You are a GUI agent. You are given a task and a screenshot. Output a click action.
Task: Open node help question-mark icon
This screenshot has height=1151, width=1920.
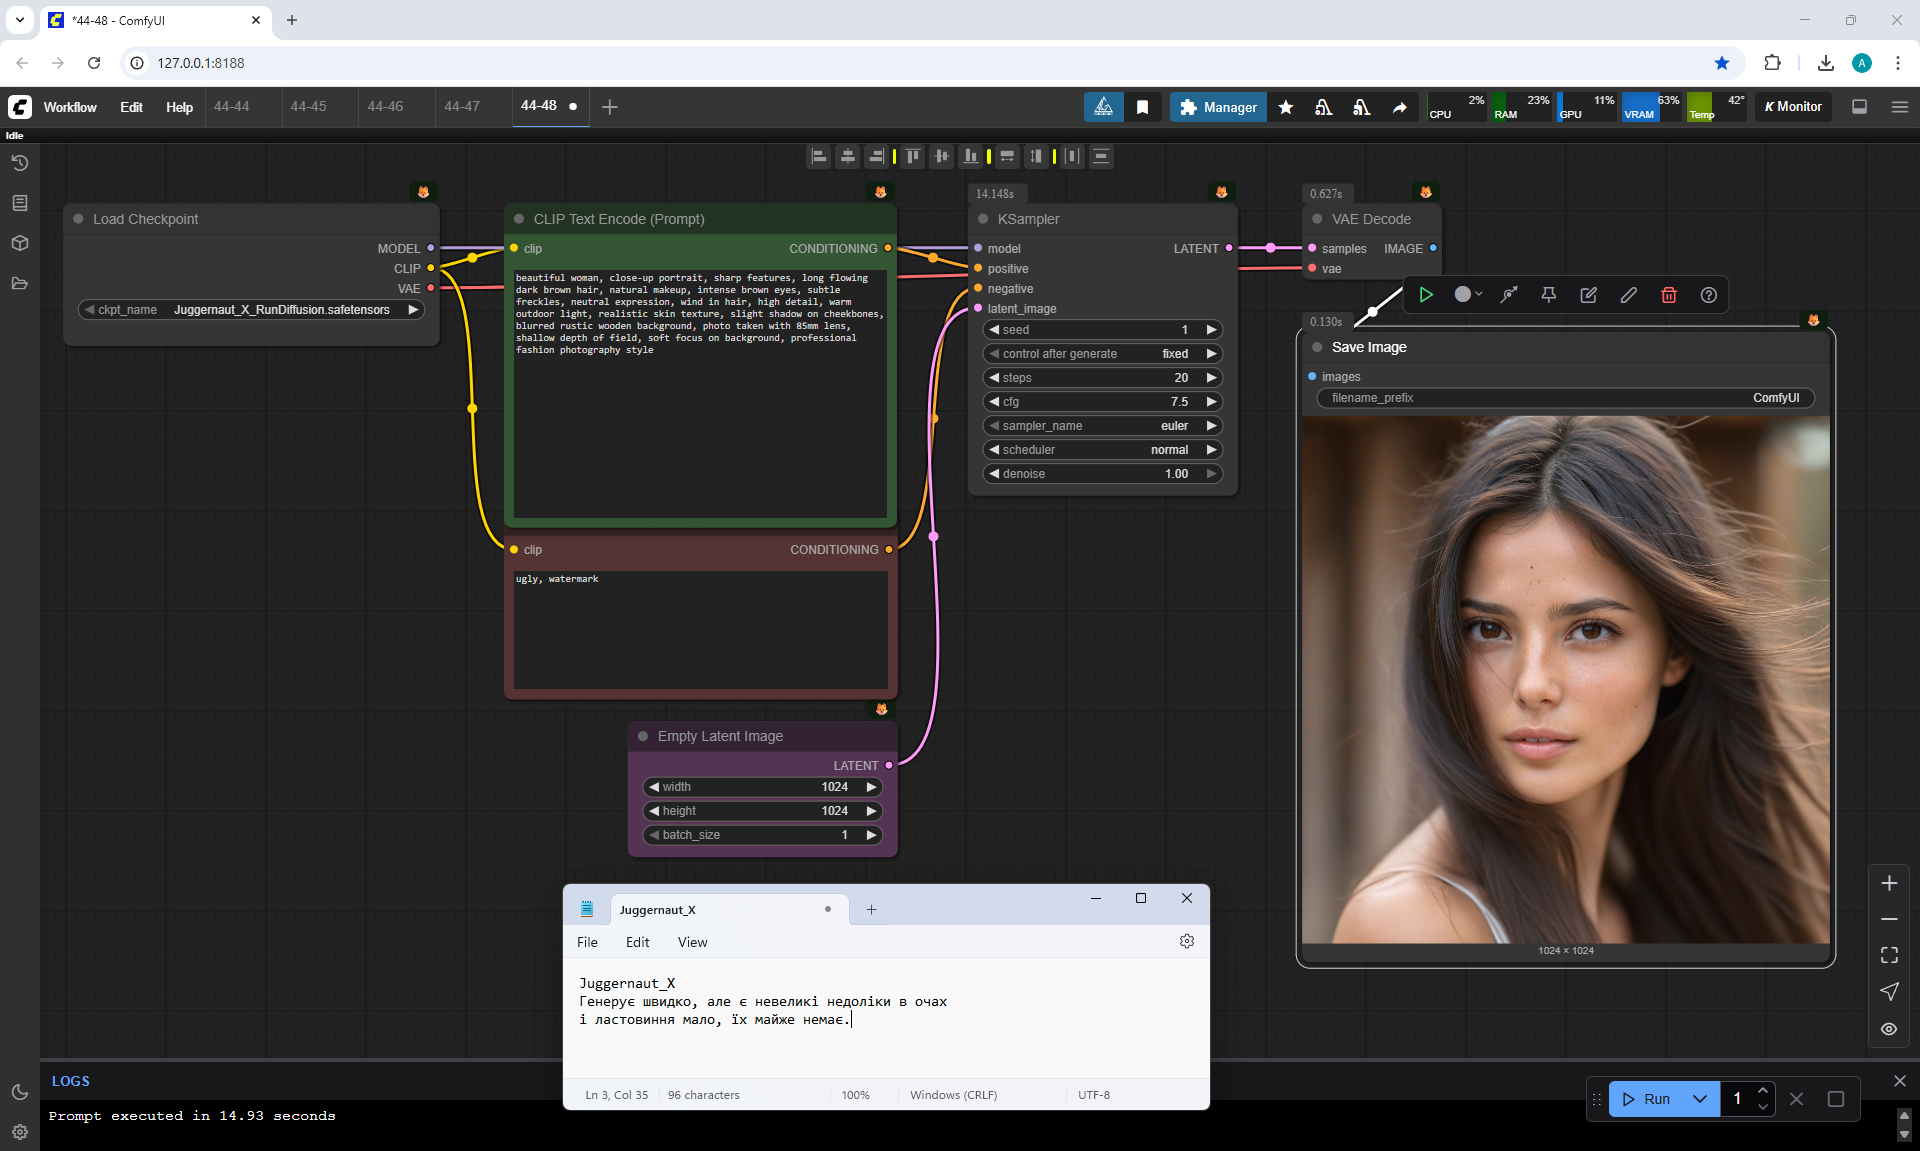[1708, 295]
